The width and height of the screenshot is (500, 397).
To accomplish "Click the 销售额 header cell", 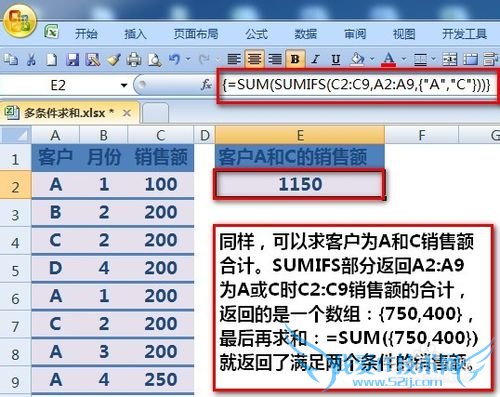I will tap(161, 157).
